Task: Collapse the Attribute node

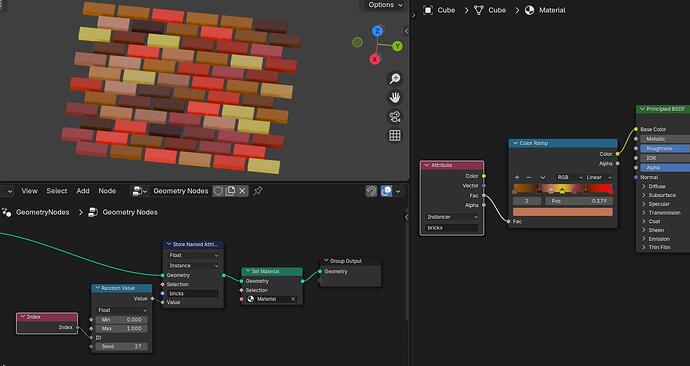Action: 427,165
